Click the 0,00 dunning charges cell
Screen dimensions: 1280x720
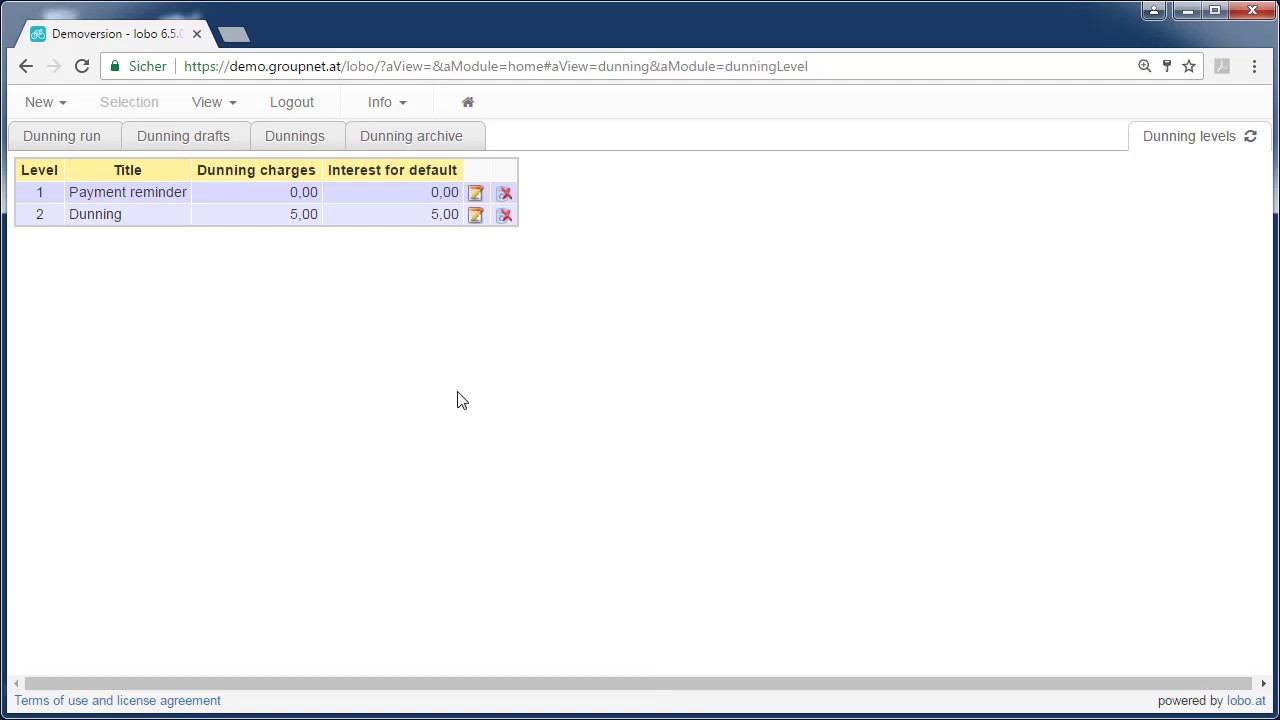(x=256, y=192)
